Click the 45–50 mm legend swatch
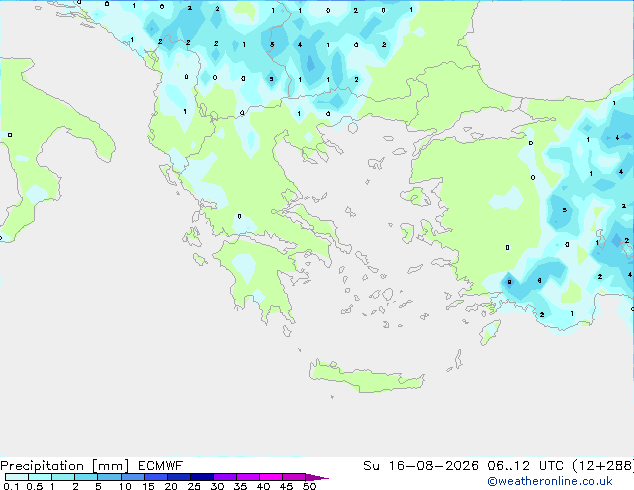 coord(294,477)
